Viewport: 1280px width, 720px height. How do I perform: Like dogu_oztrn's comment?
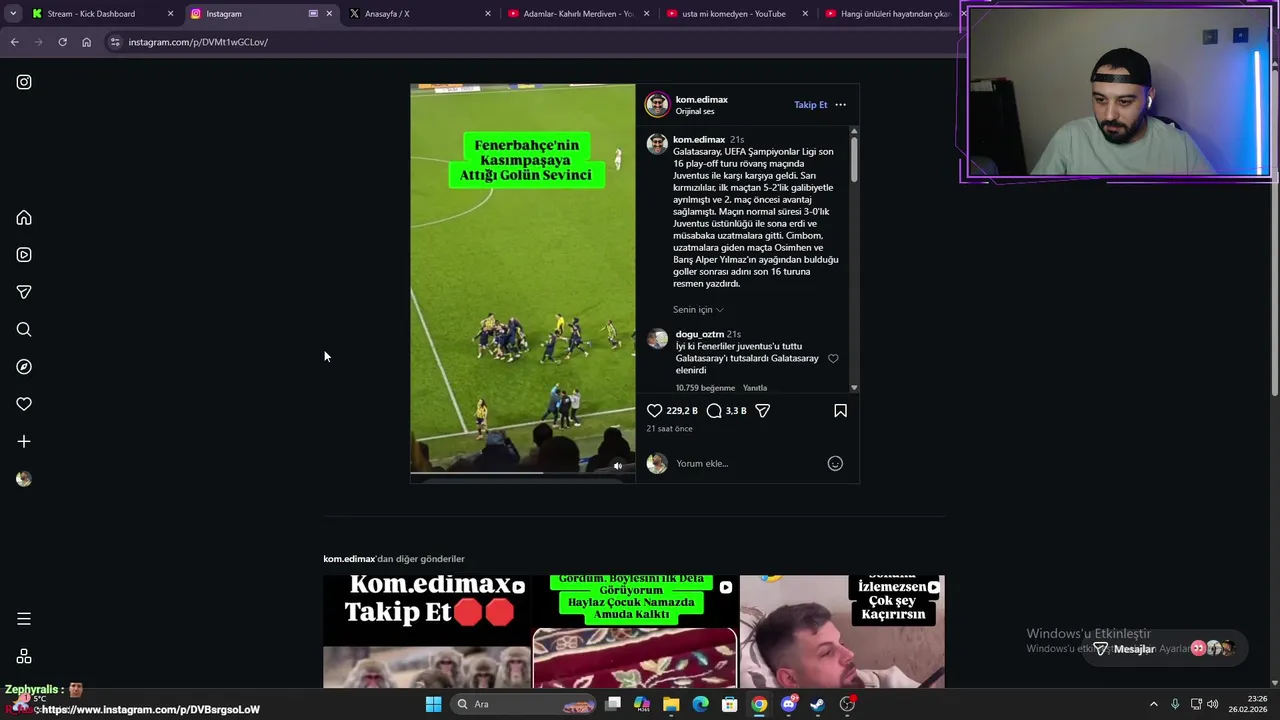[x=833, y=358]
